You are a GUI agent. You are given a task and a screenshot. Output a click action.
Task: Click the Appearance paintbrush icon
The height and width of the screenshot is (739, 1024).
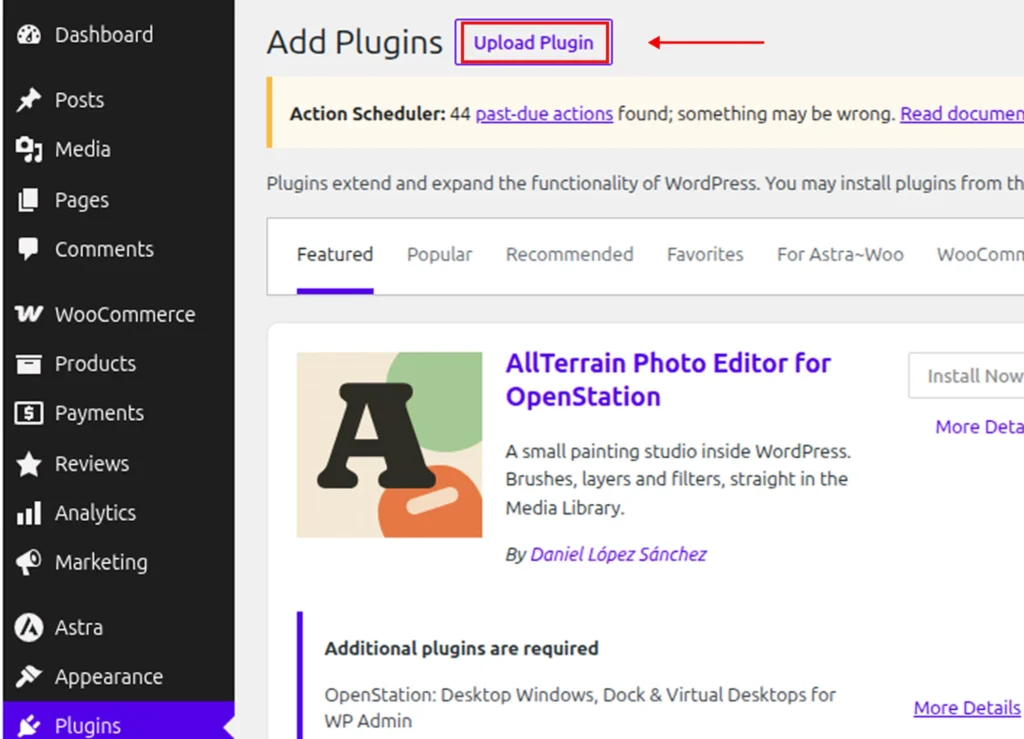(x=29, y=676)
